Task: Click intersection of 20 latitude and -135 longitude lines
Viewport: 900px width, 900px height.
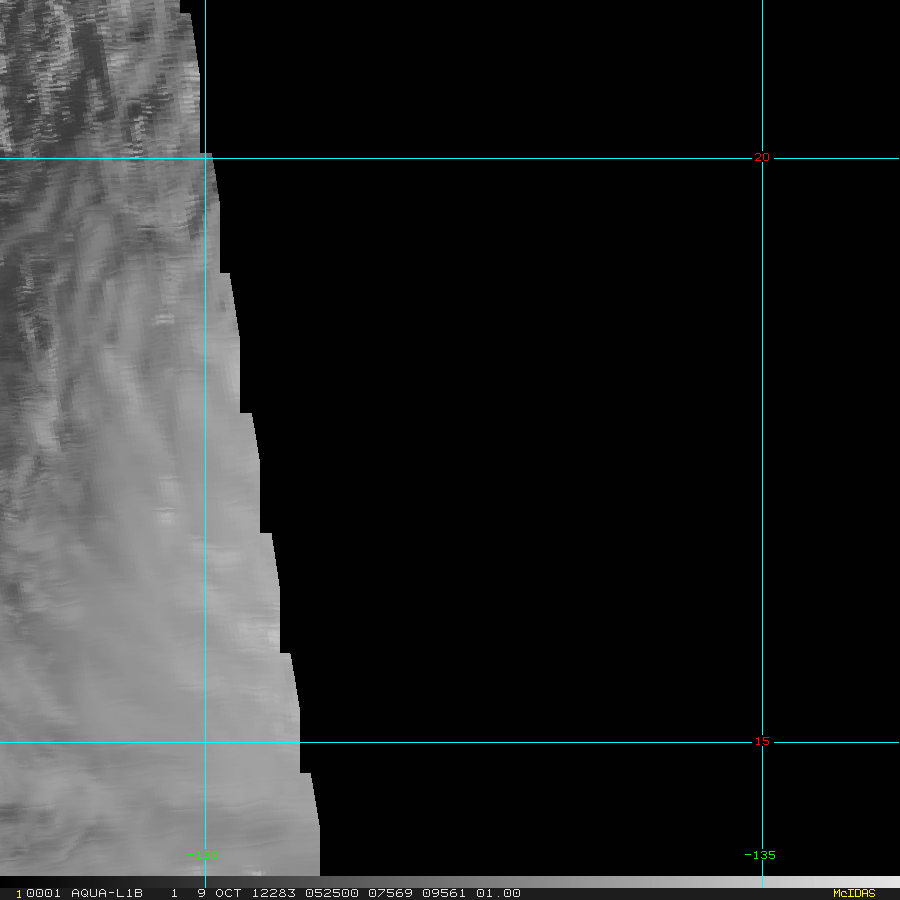Action: pyautogui.click(x=762, y=158)
